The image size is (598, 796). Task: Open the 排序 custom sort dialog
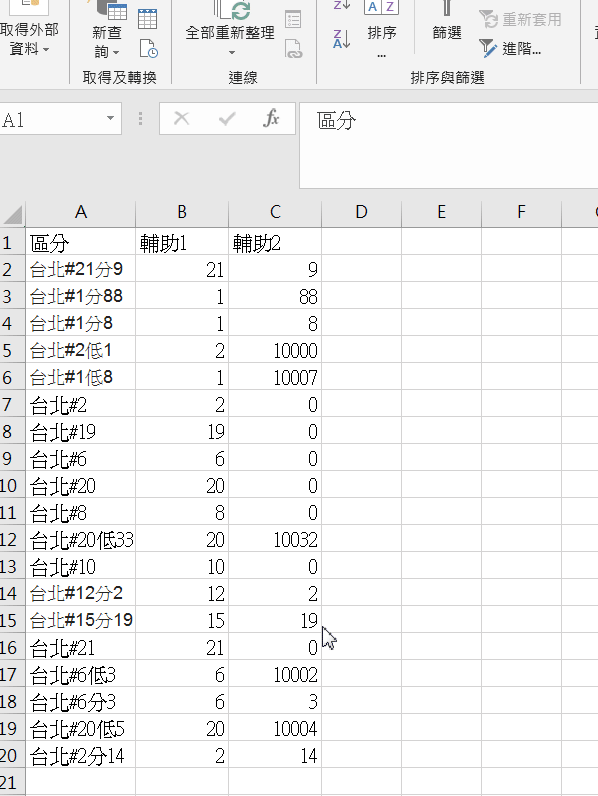pyautogui.click(x=381, y=30)
